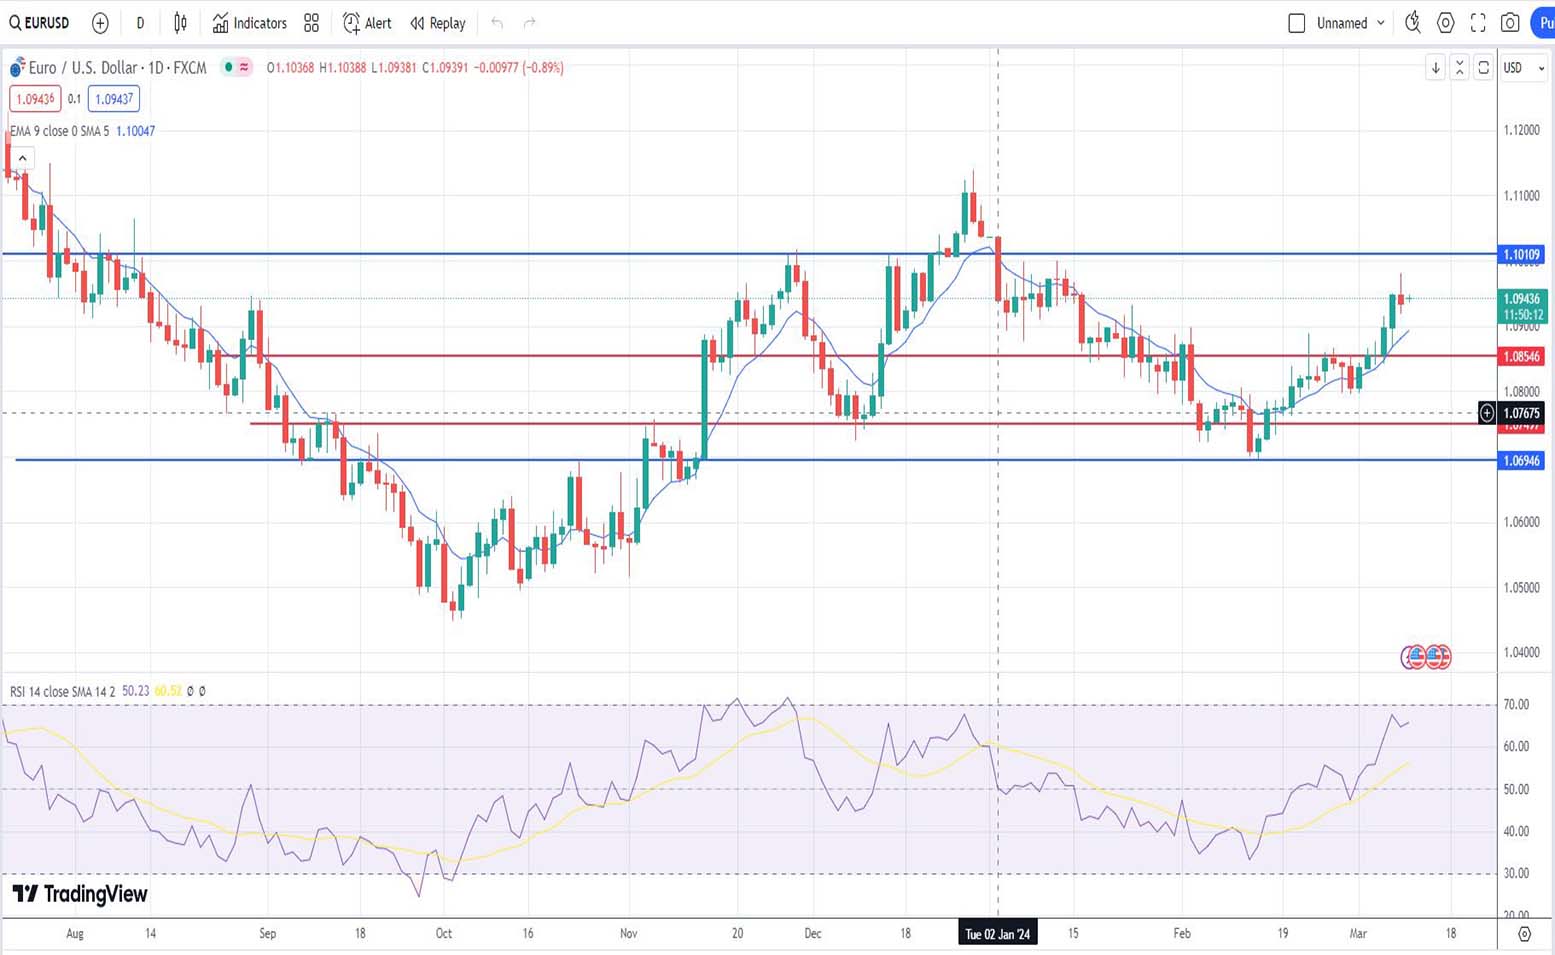Open the USD currency dropdown
The height and width of the screenshot is (955, 1555).
point(1524,68)
